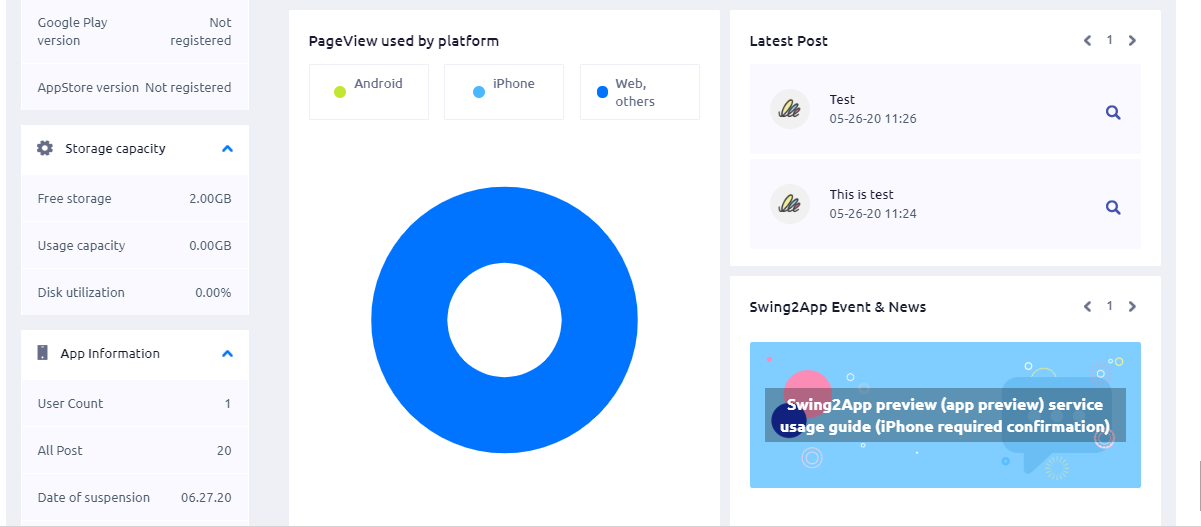The width and height of the screenshot is (1201, 527).
Task: Open the magnifier for the Test post
Action: point(1113,113)
